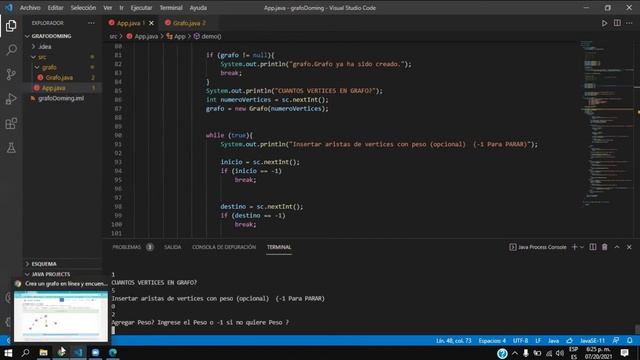Open File Explorer from taskbar

point(43,353)
